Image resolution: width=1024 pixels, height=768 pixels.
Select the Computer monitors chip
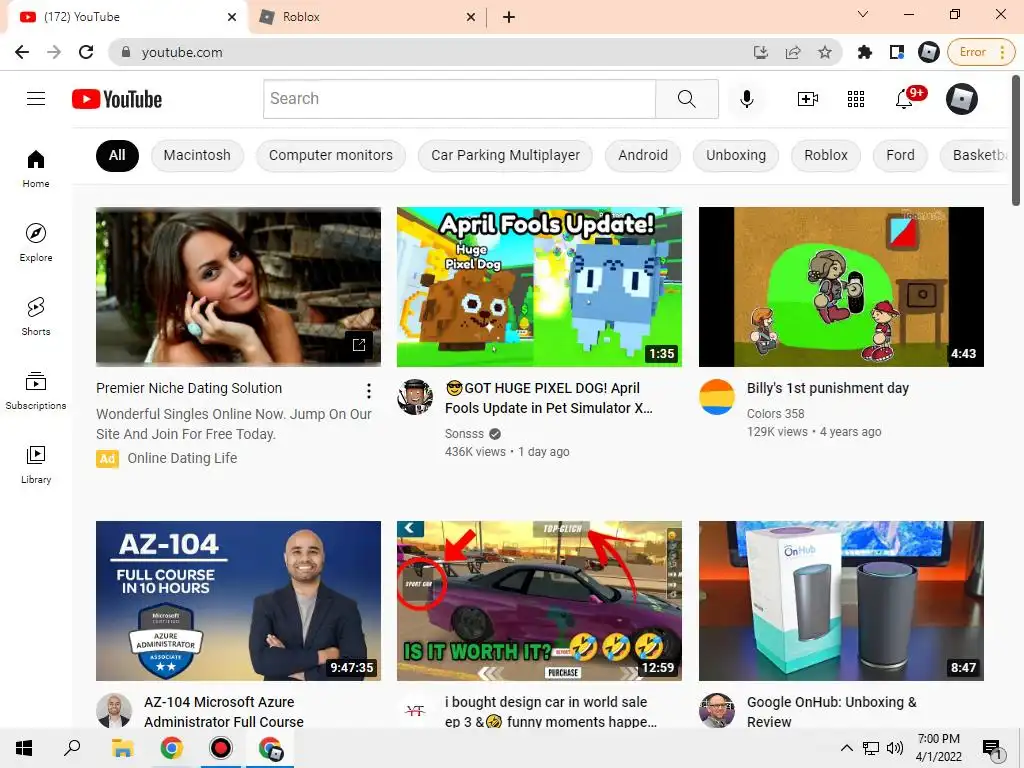(x=330, y=155)
